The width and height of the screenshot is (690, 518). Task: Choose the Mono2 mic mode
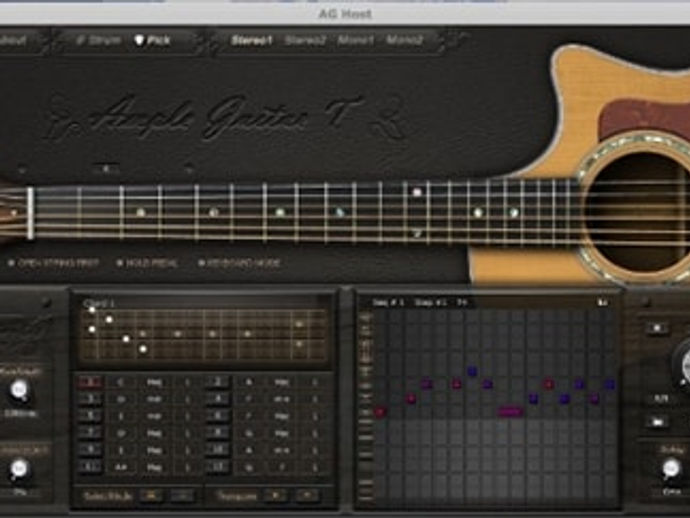click(x=404, y=40)
